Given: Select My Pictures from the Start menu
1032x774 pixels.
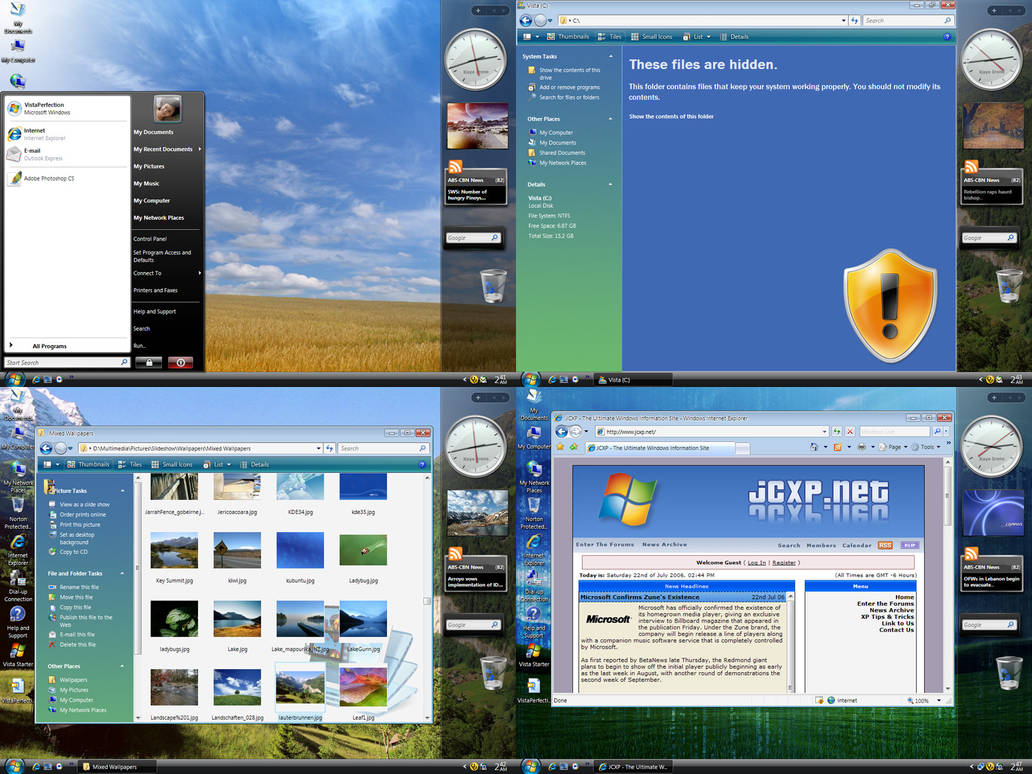Looking at the screenshot, I should click(148, 166).
